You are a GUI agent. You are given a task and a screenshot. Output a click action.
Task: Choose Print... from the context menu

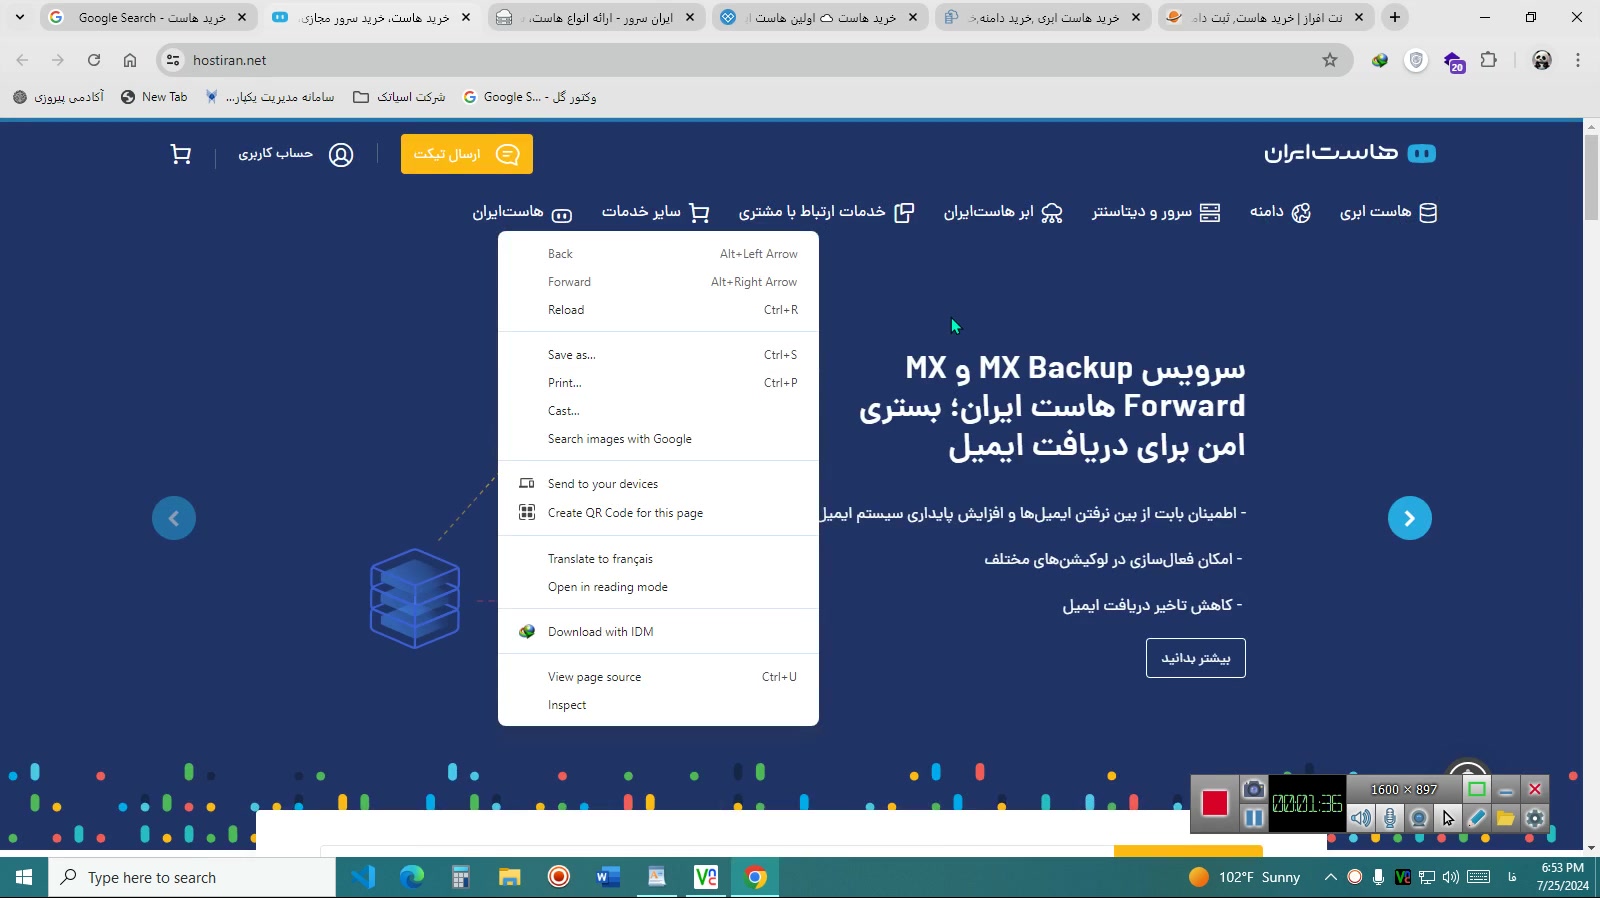point(658,383)
